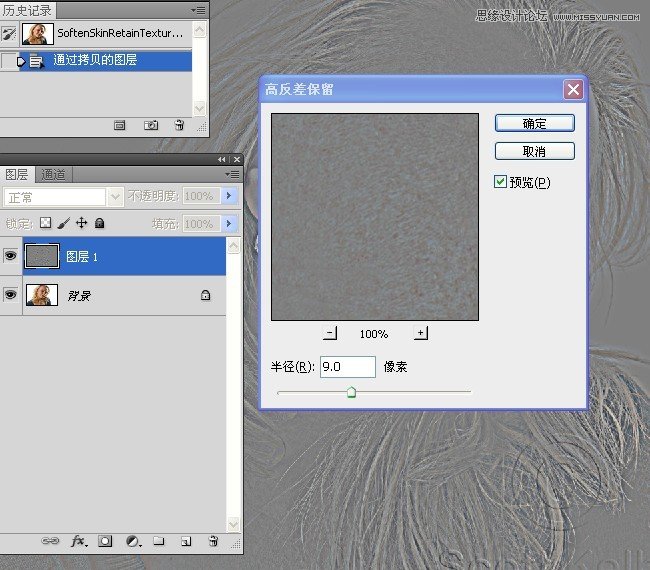Switch to the 通道 tab
650x570 pixels.
click(x=53, y=175)
